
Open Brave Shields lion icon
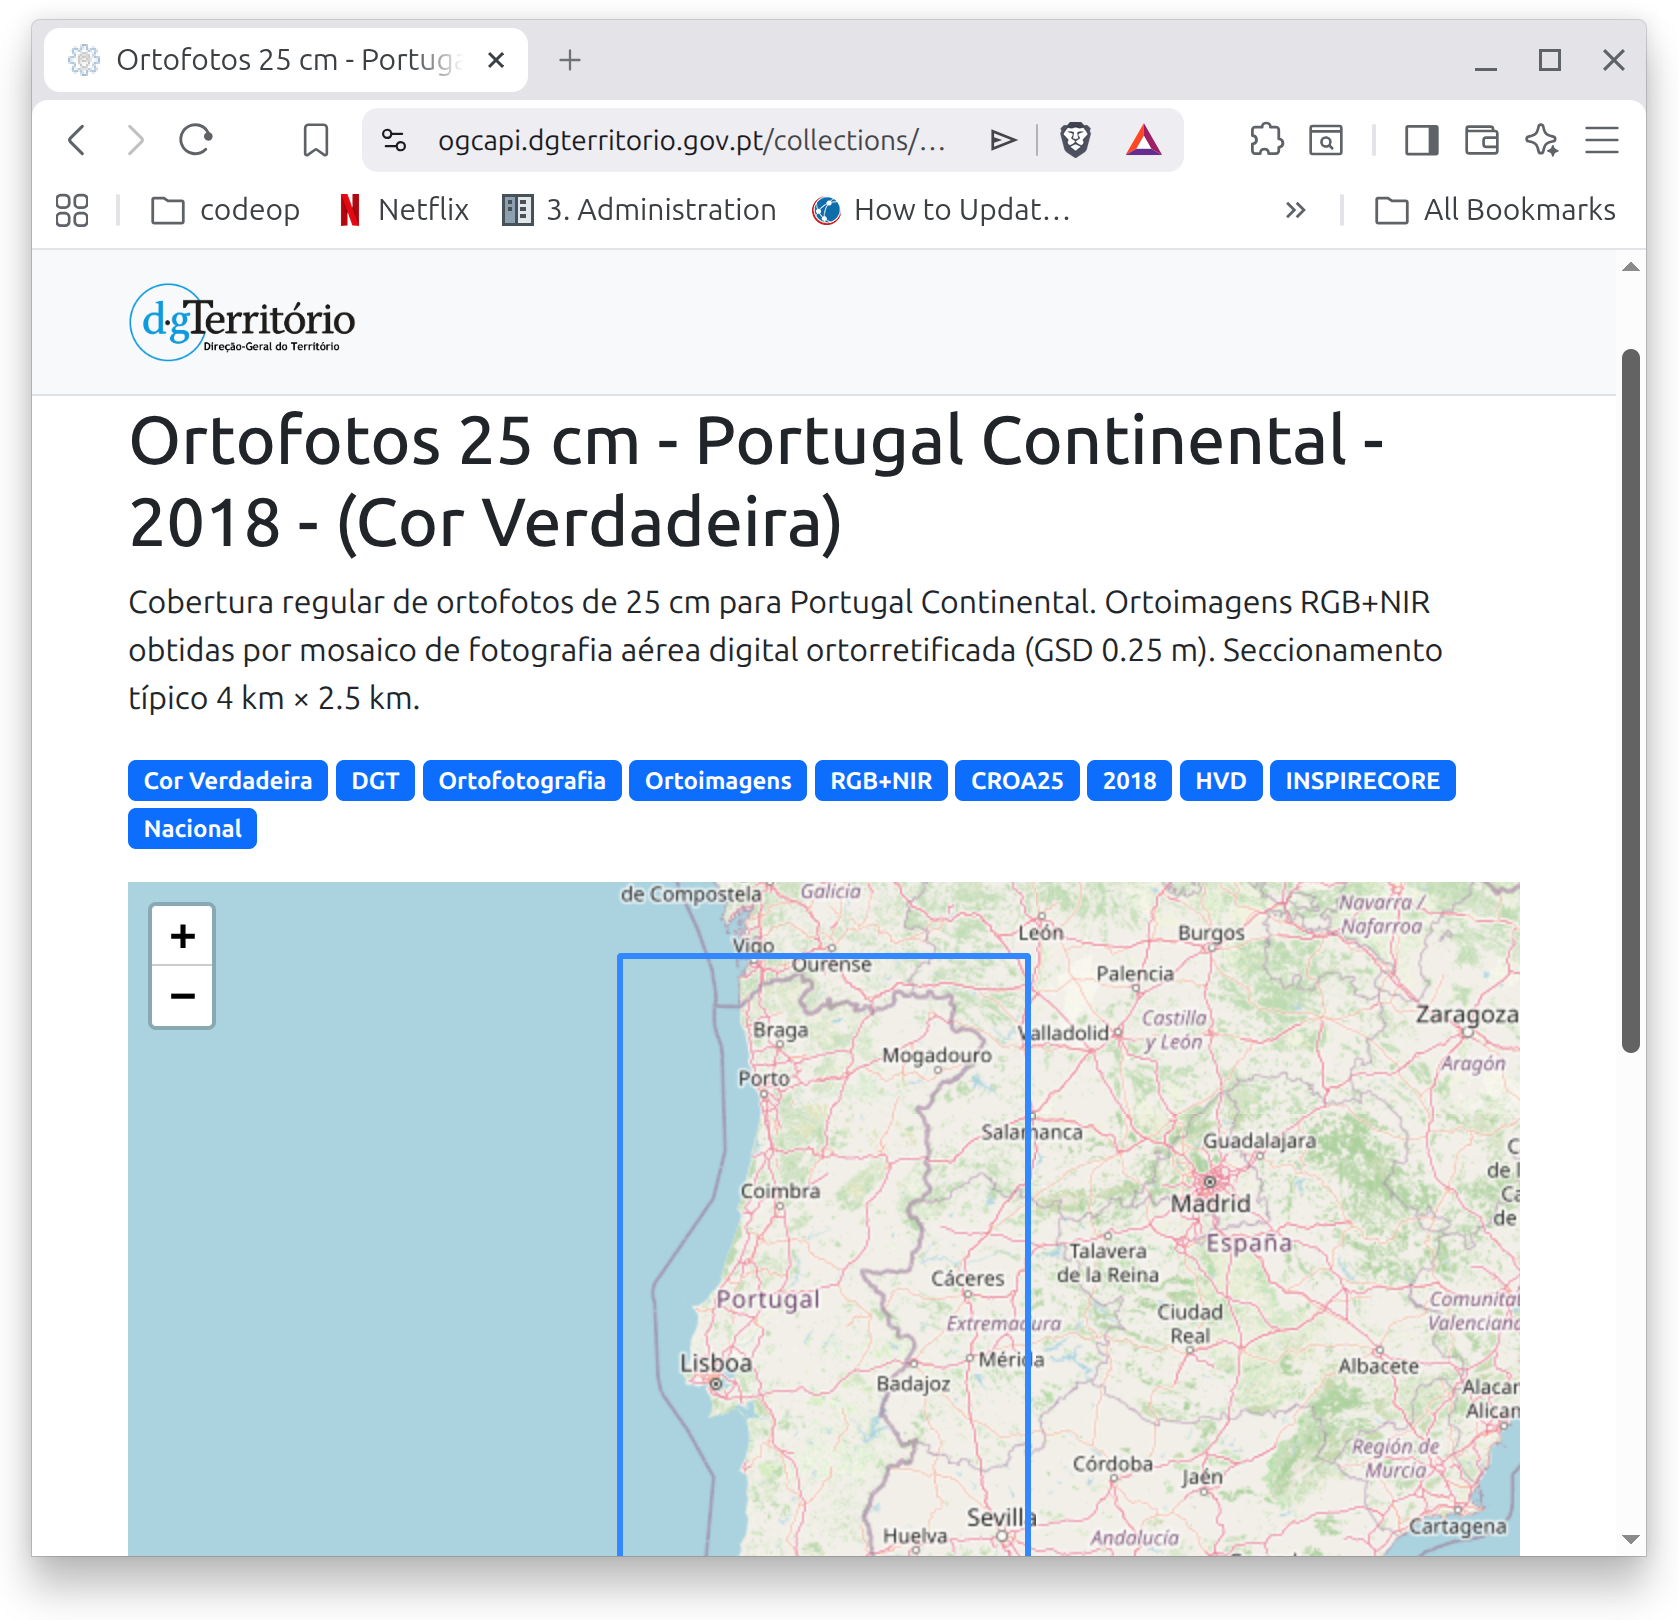click(1075, 140)
